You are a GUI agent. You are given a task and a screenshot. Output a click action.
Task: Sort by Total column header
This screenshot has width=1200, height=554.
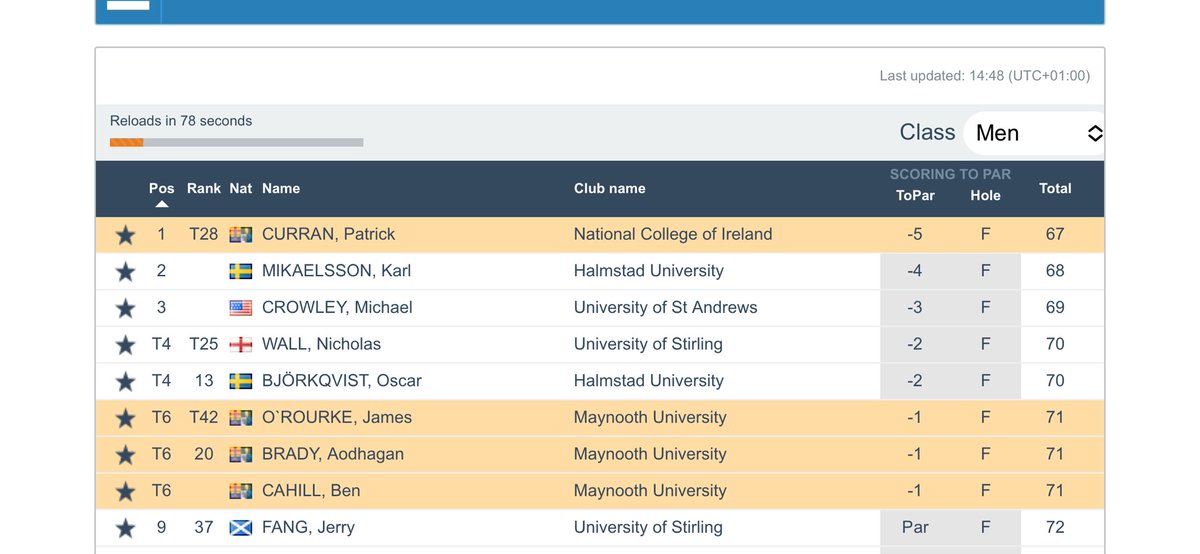coord(1055,188)
